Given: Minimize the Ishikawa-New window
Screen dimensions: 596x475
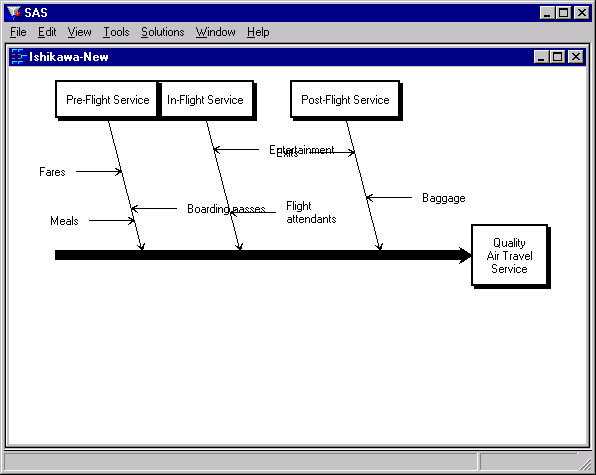Looking at the screenshot, I should tap(541, 57).
